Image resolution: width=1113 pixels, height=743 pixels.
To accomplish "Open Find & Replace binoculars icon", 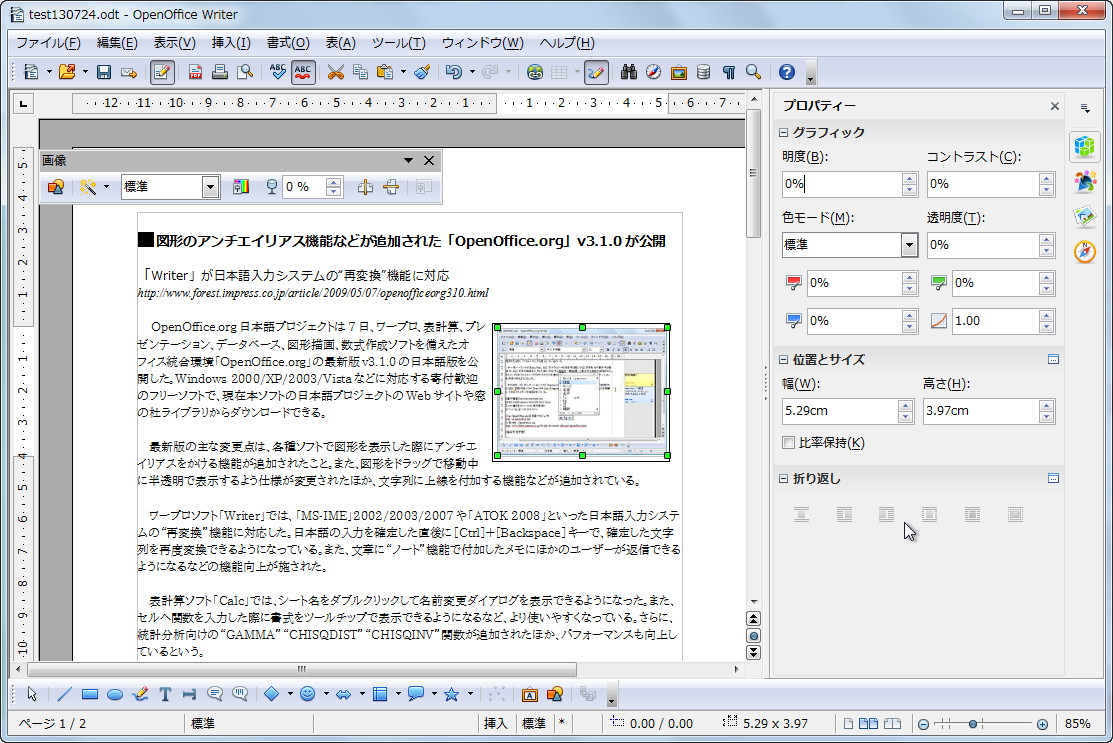I will point(628,72).
